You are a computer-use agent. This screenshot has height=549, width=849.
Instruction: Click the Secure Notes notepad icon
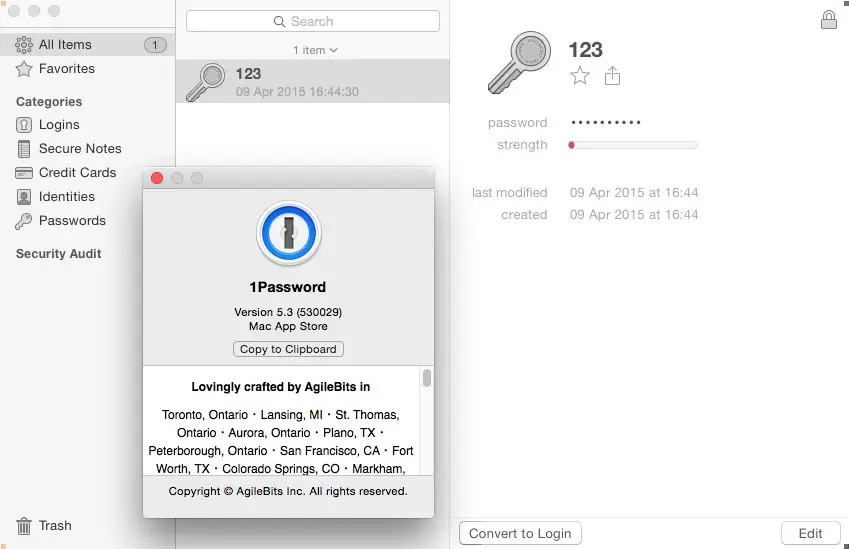click(x=24, y=149)
